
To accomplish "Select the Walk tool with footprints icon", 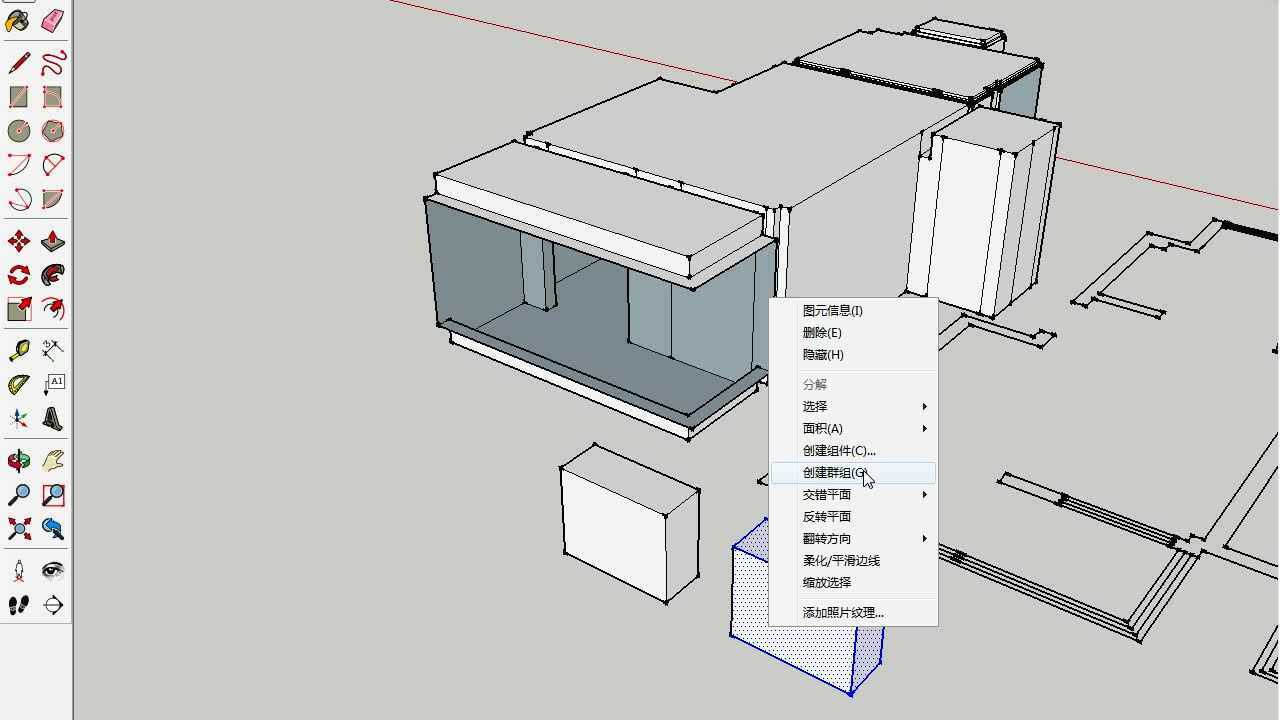I will tap(17, 604).
